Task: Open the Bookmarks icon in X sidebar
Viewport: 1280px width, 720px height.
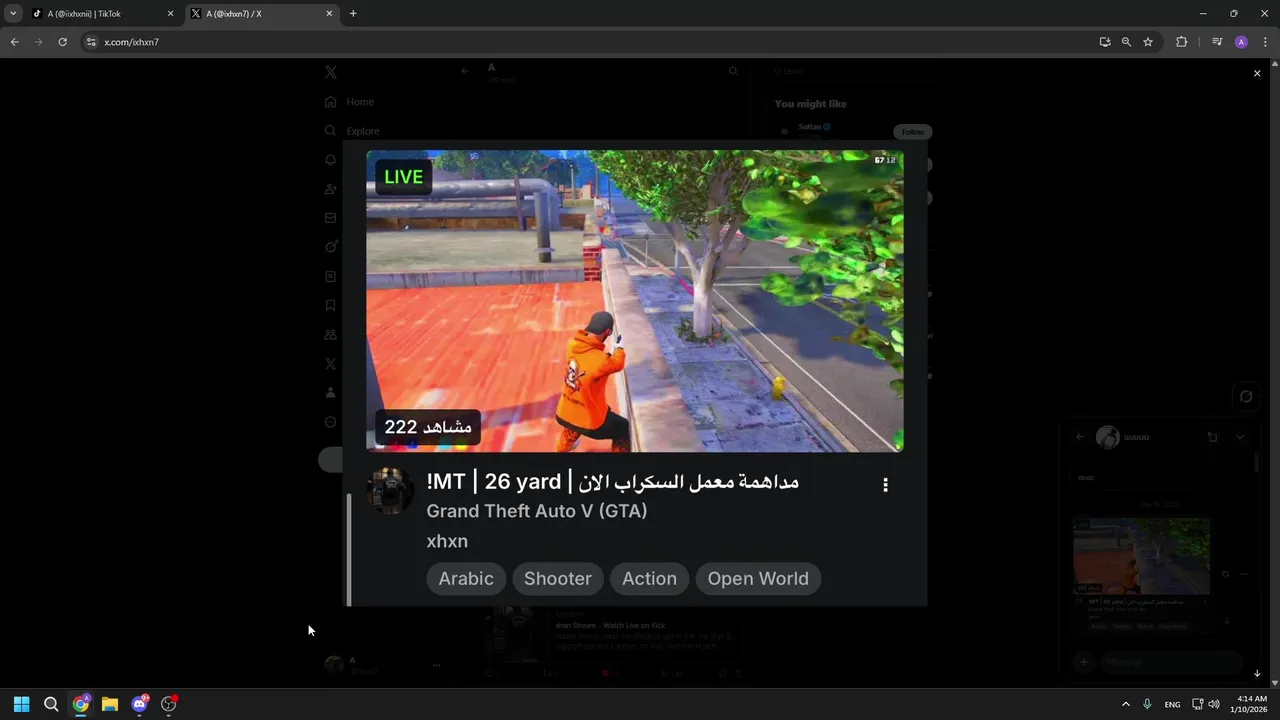Action: pos(331,305)
